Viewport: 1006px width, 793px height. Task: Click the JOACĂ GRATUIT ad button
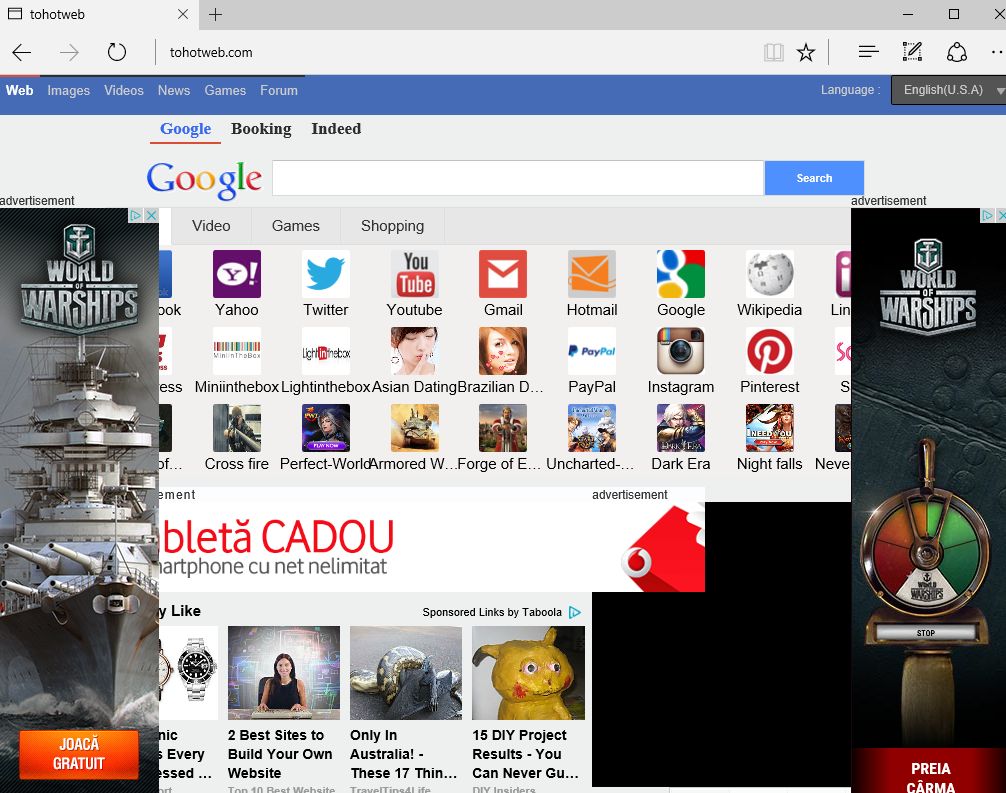click(x=79, y=754)
